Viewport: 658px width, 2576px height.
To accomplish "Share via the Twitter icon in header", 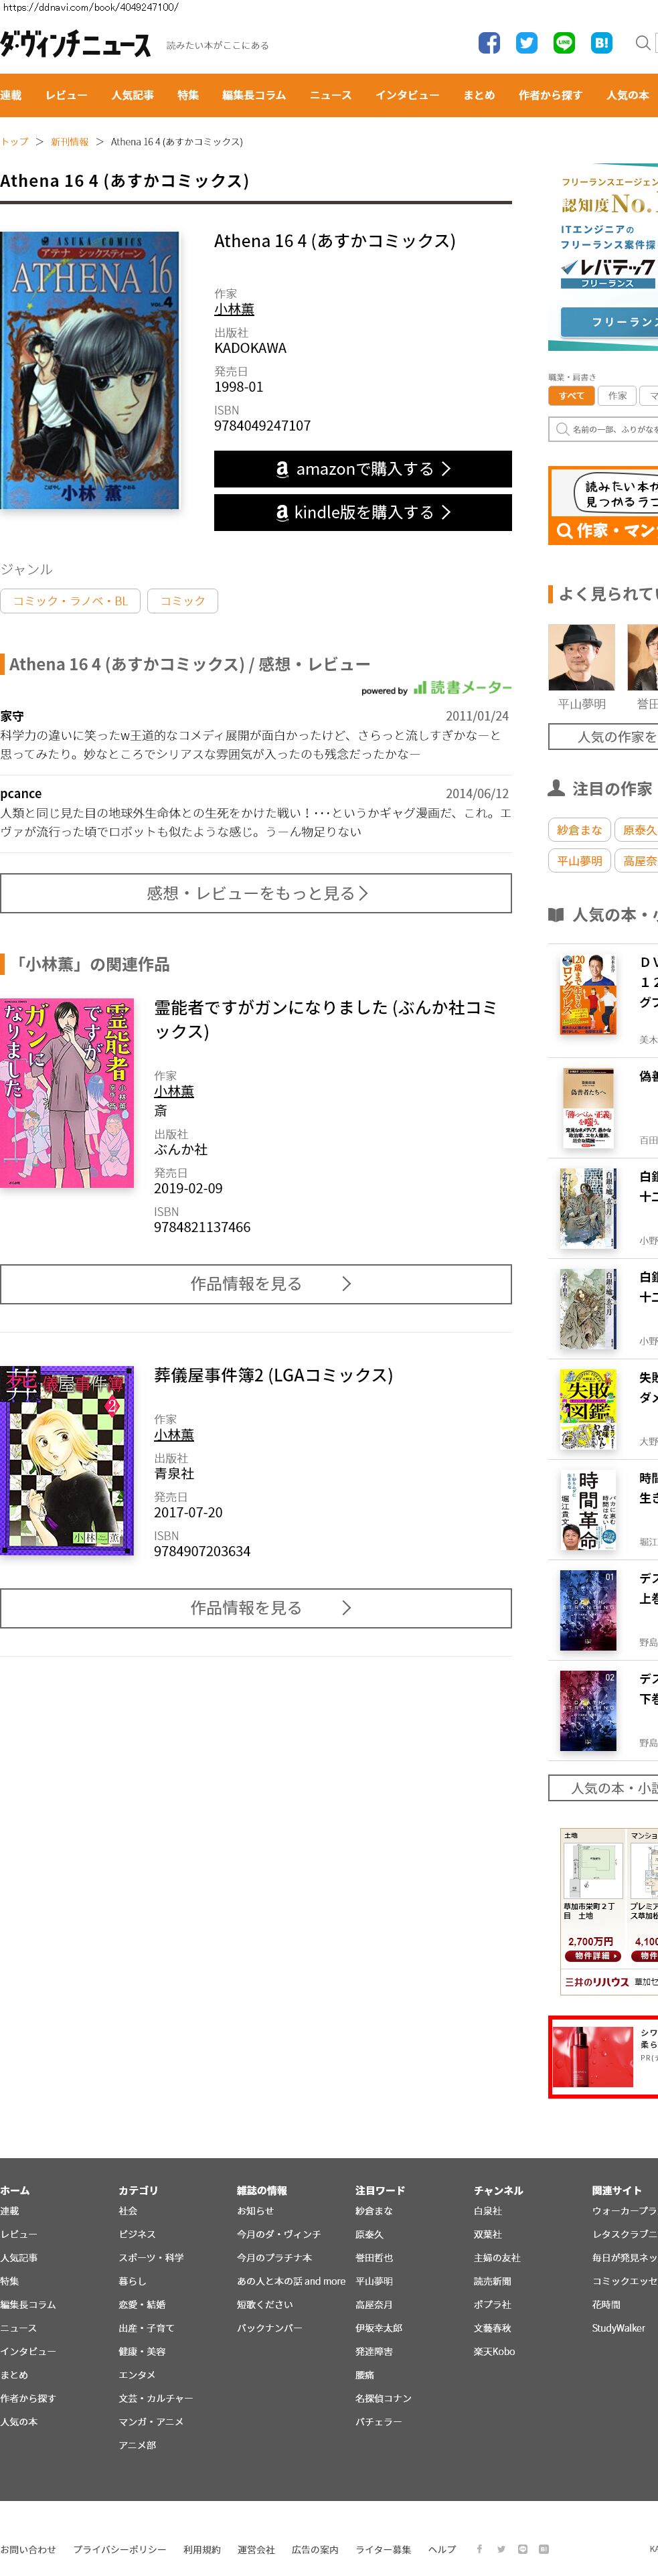I will point(527,43).
